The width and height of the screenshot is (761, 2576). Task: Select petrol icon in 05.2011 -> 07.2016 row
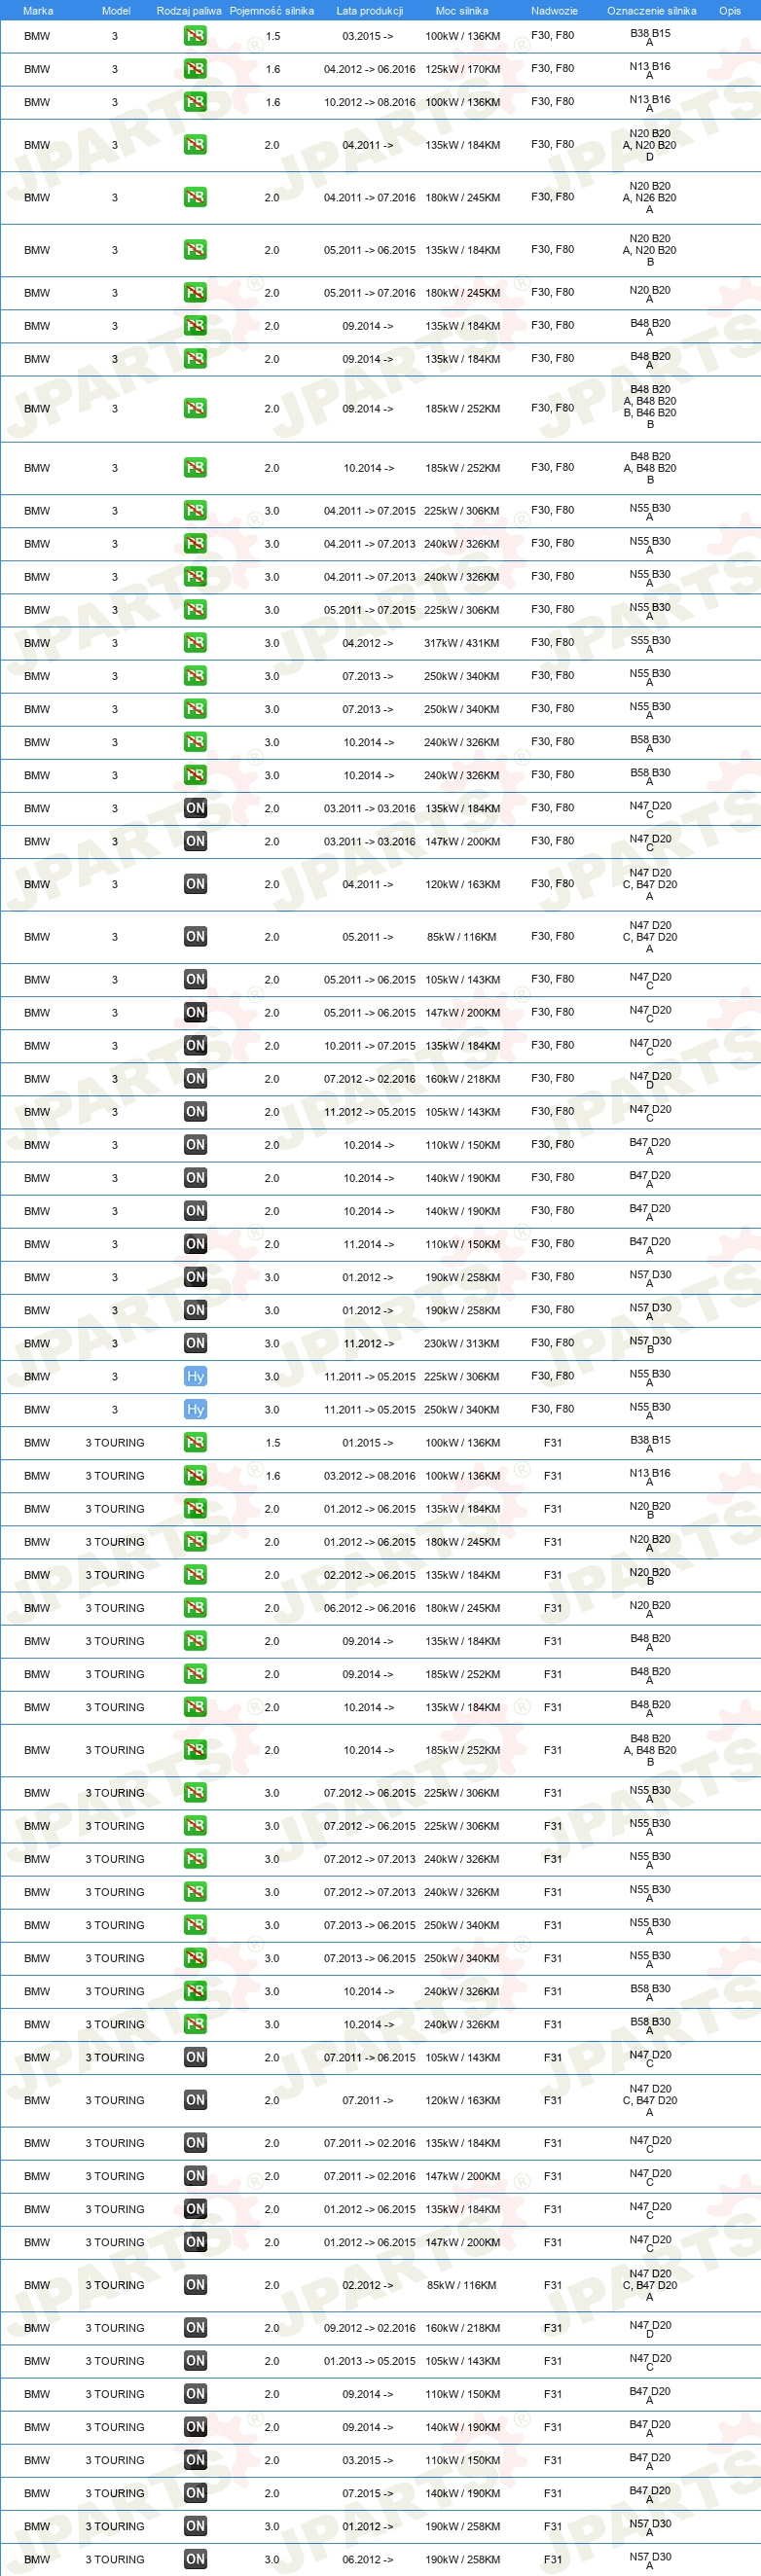click(x=195, y=293)
